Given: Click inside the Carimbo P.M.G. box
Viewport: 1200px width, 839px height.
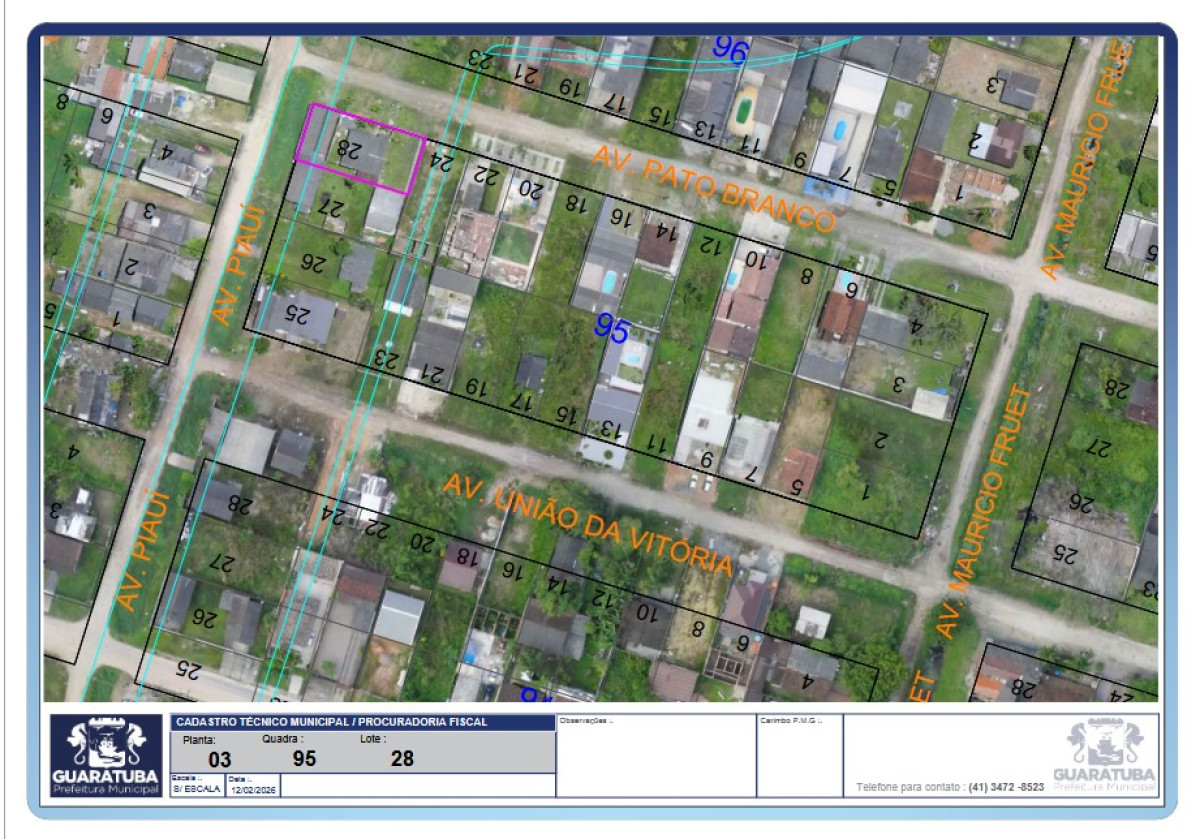Looking at the screenshot, I should click(x=800, y=756).
